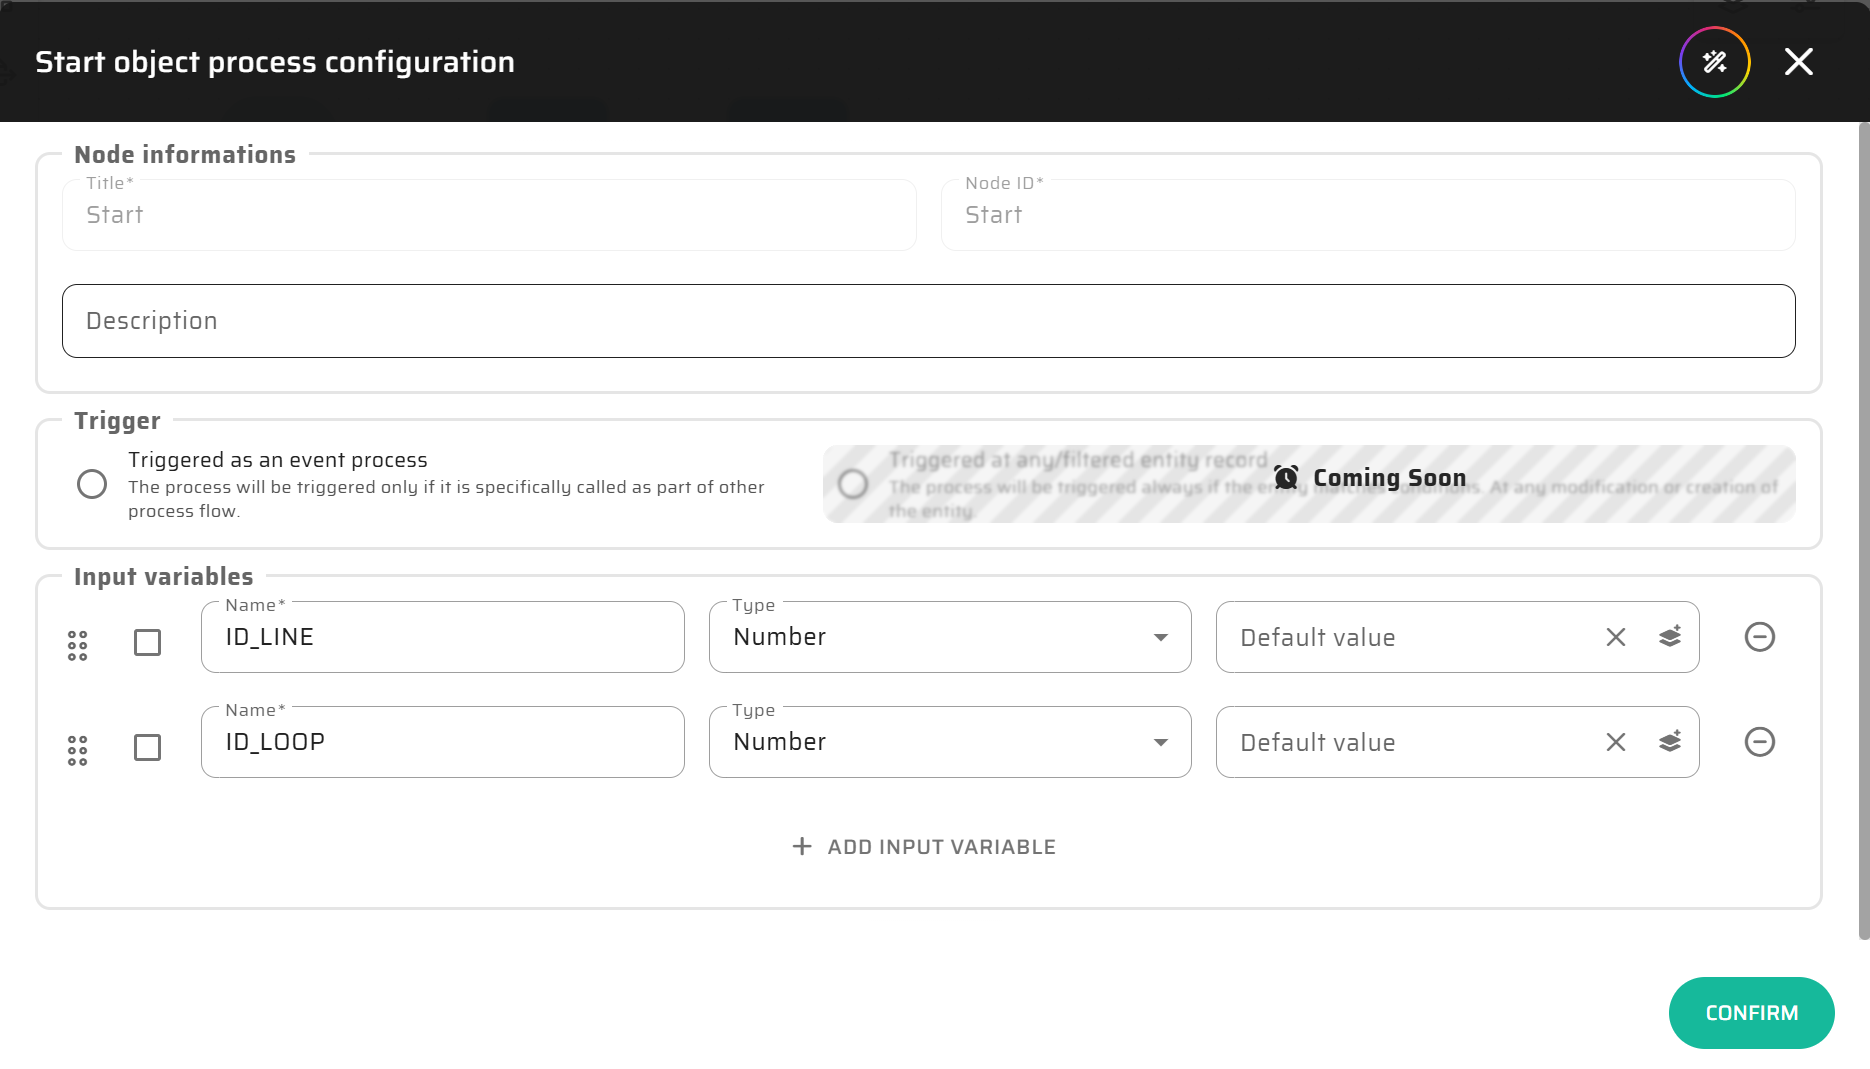The width and height of the screenshot is (1870, 1069).
Task: Remove the ID_LOOP input variable
Action: (x=1759, y=742)
